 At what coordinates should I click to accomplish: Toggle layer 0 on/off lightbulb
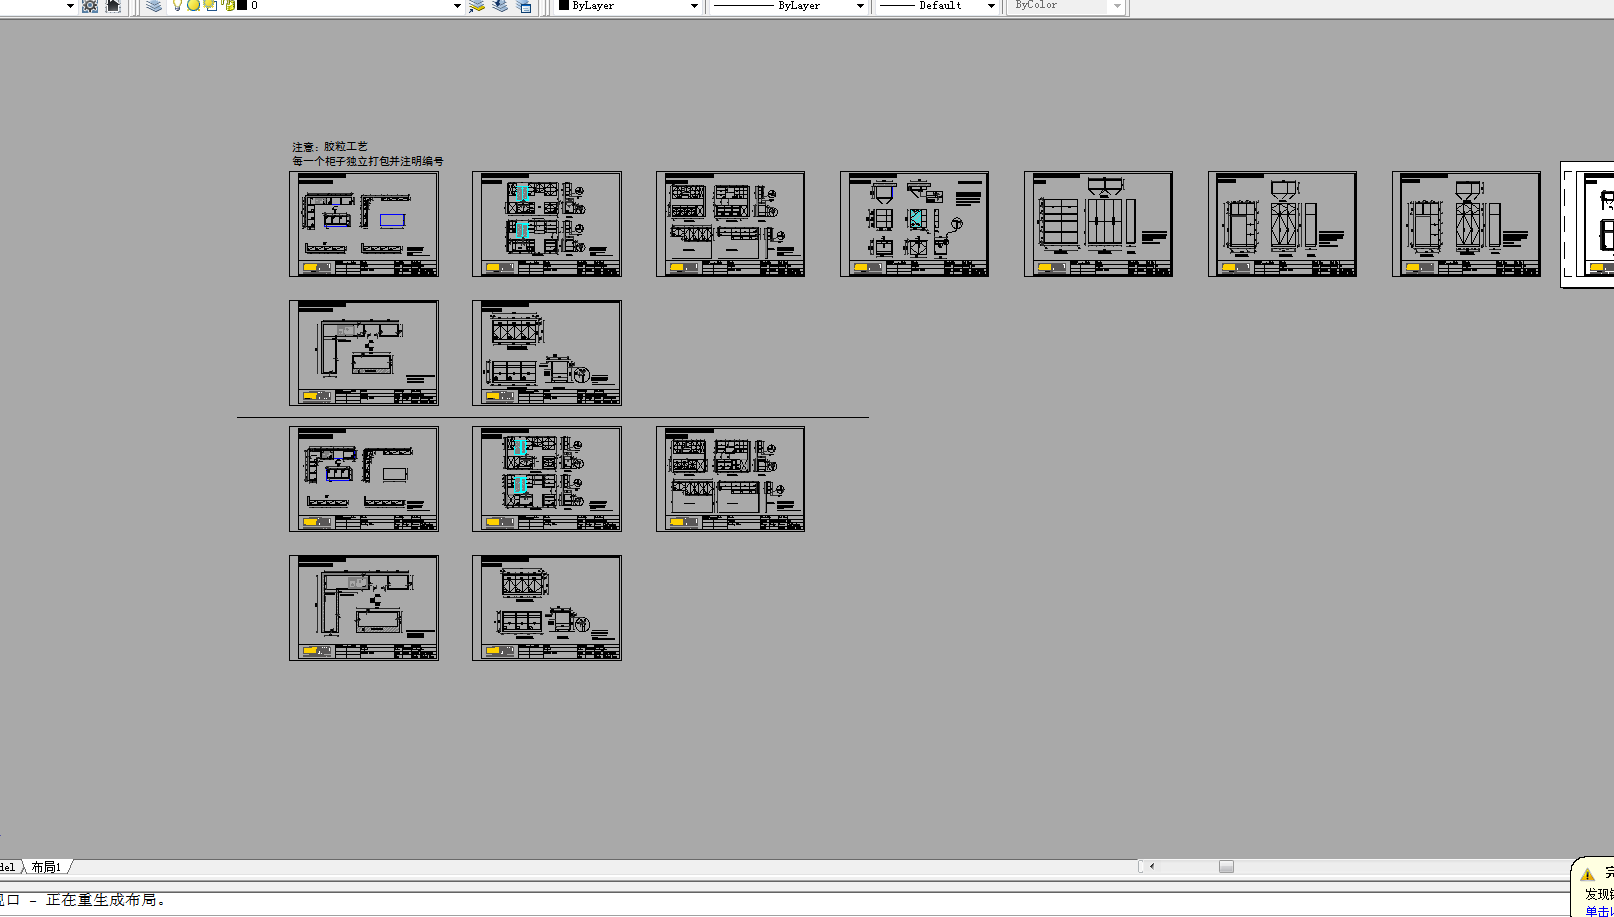[177, 6]
